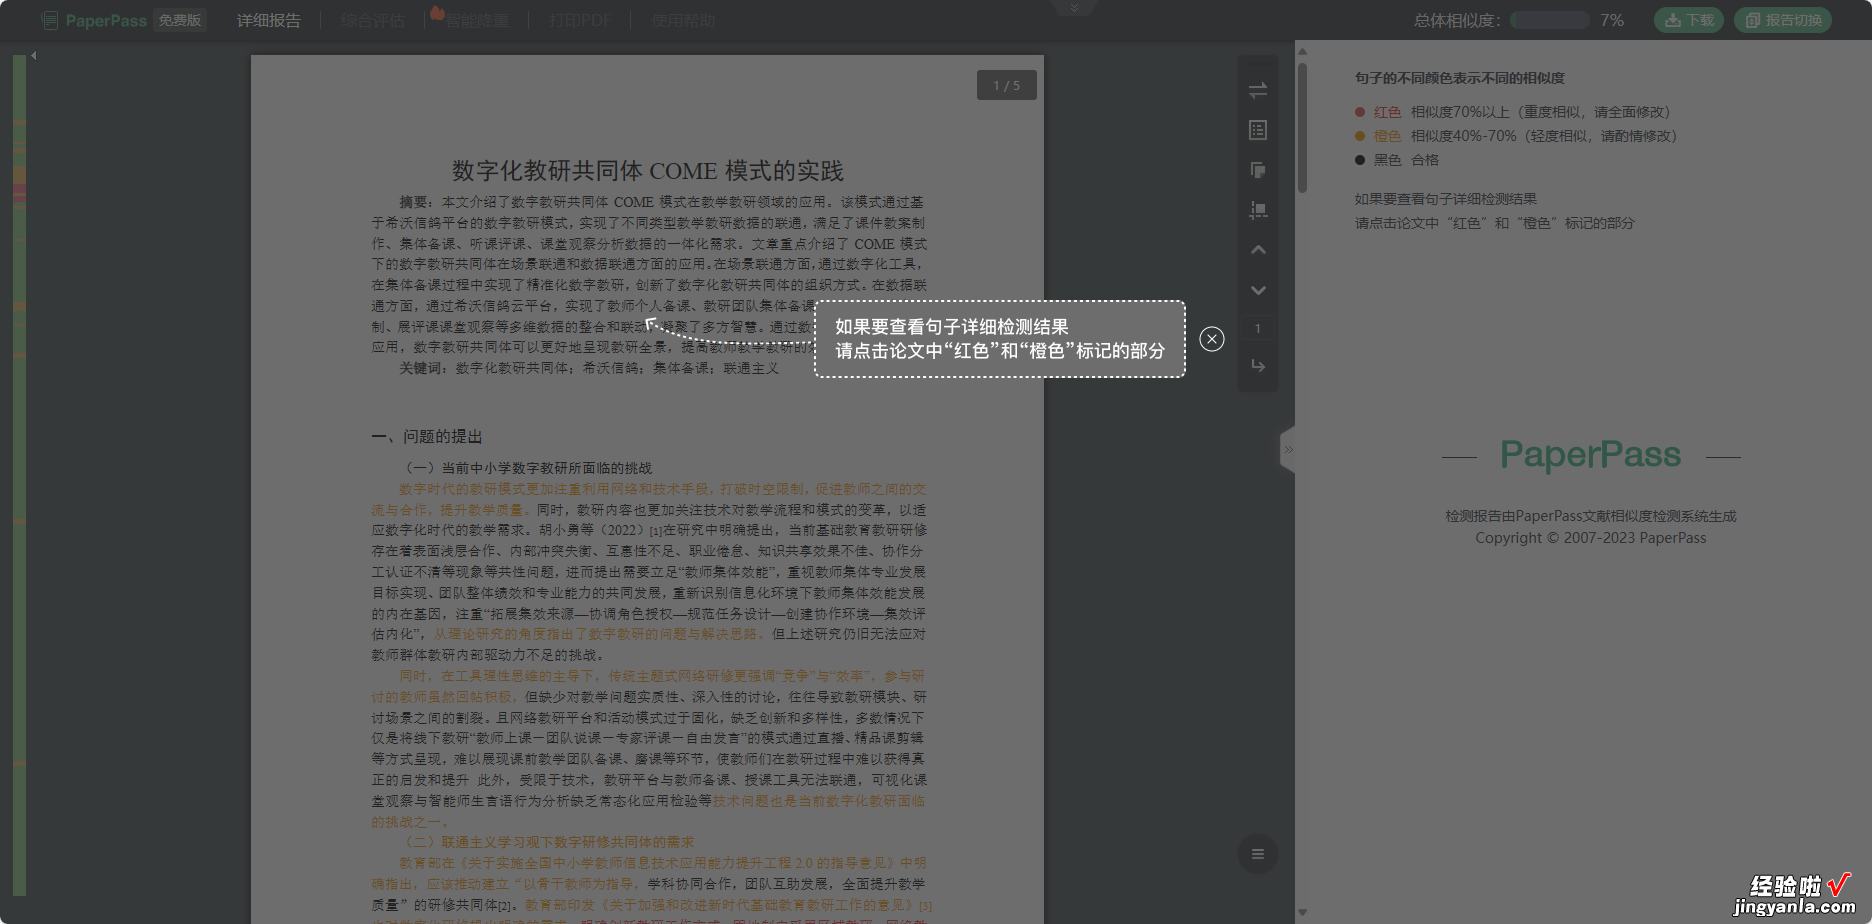Click the black similarity legend dot
The width and height of the screenshot is (1872, 924).
1360,160
